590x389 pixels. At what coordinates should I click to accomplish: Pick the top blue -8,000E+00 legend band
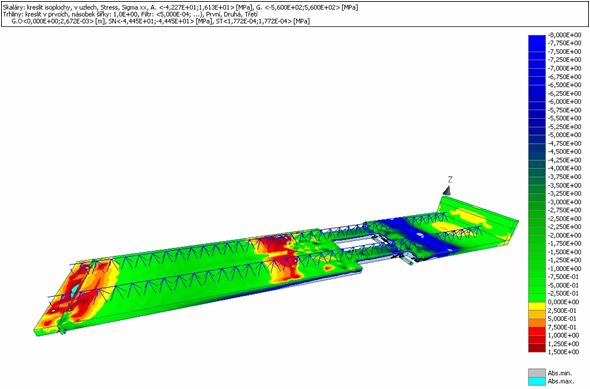(537, 39)
